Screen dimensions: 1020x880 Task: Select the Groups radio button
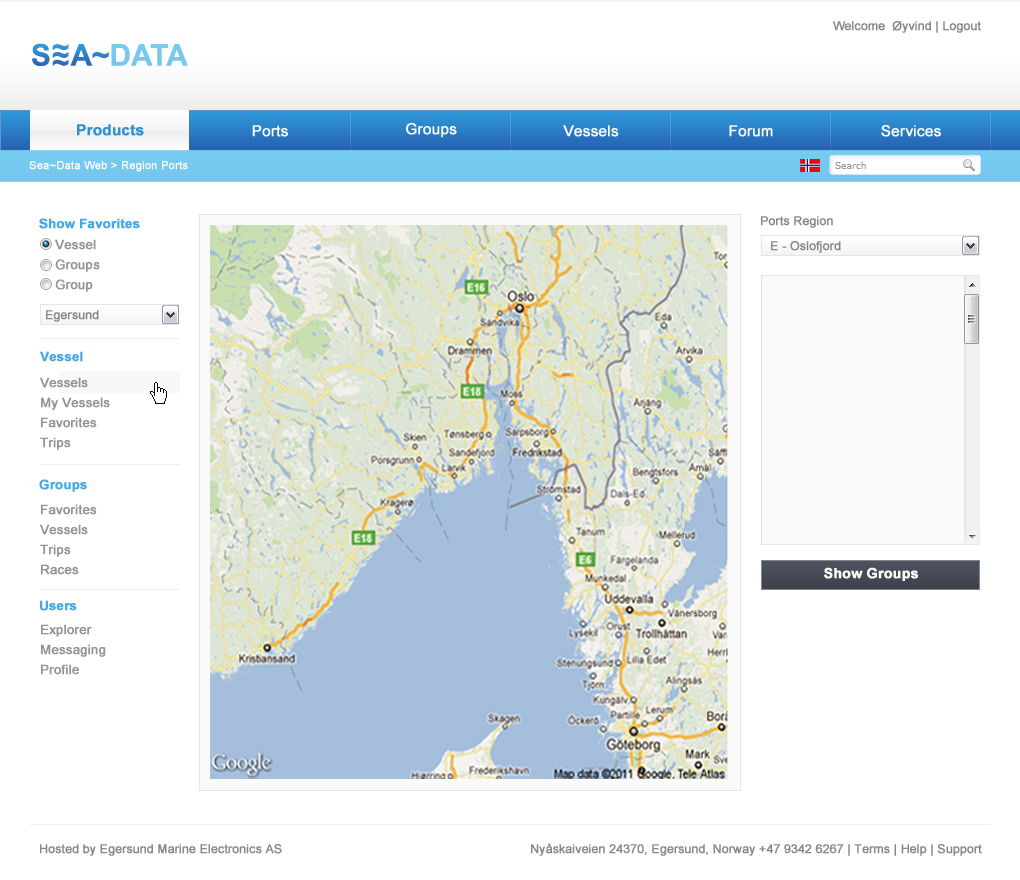46,265
